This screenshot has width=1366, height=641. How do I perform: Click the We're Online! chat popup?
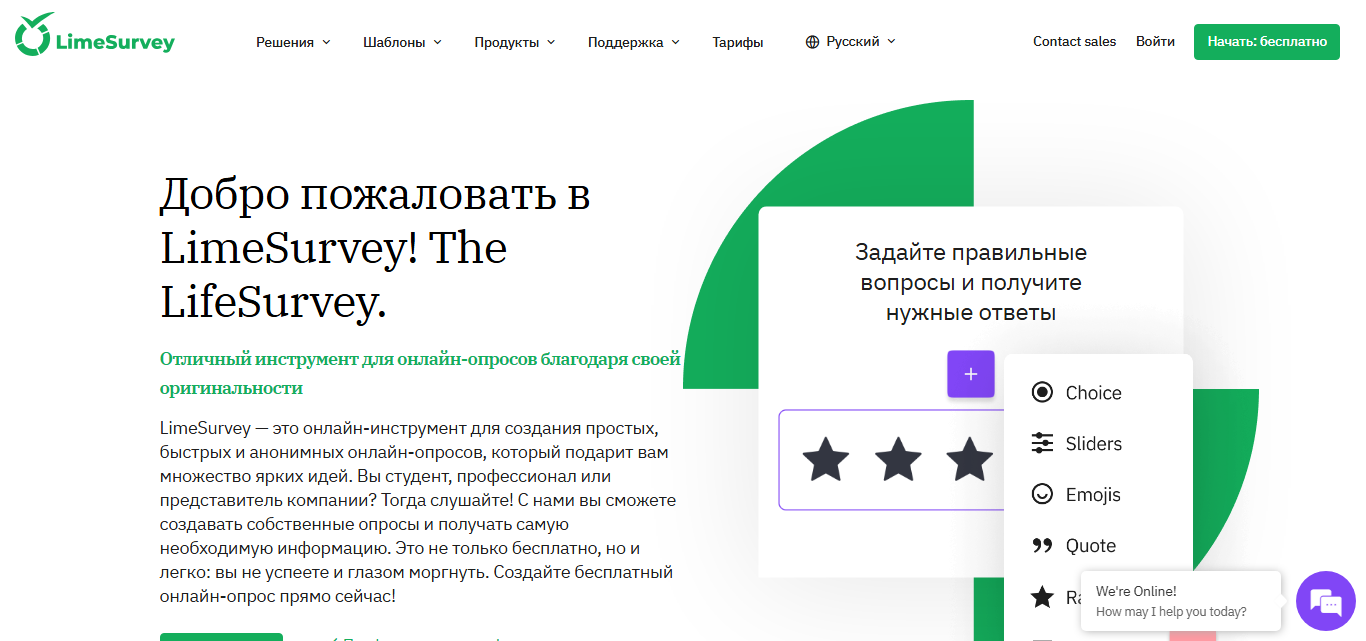click(x=1181, y=601)
